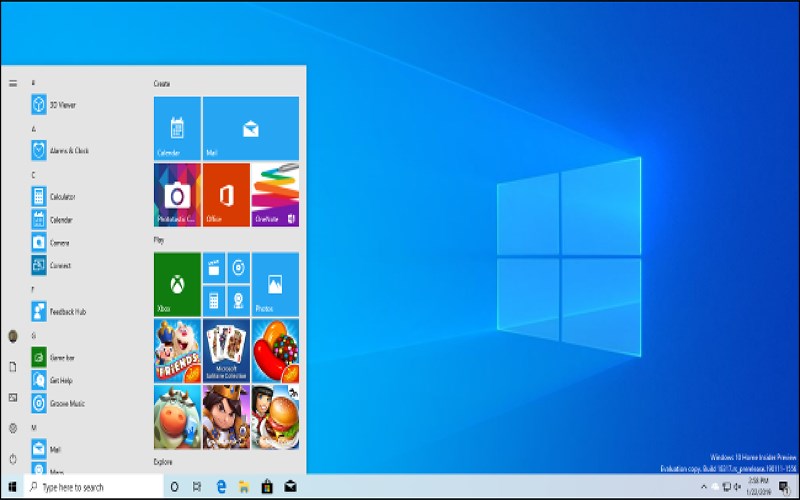The image size is (800, 500).
Task: Expand the Start menu hamburger button
Action: coord(13,83)
